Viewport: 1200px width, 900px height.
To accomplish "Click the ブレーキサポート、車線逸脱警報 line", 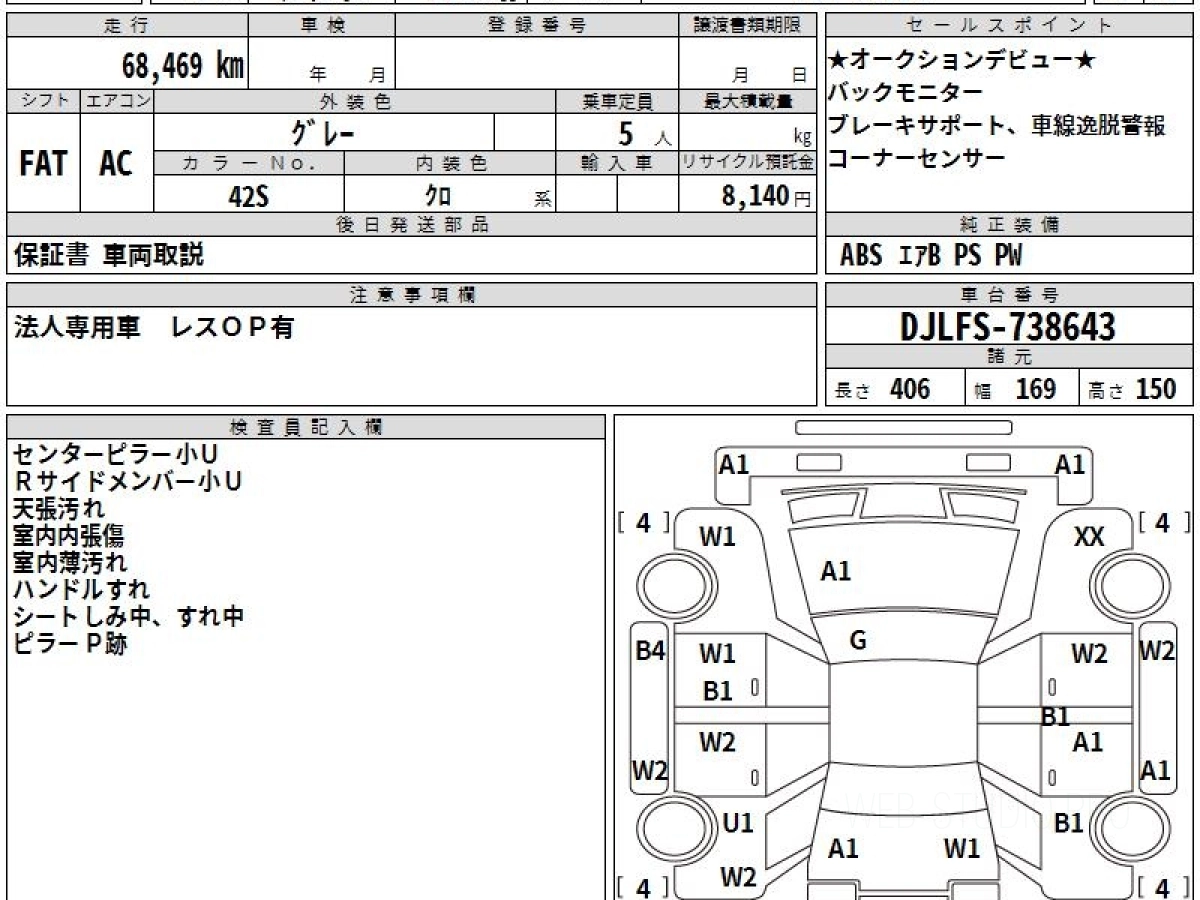I will pyautogui.click(x=997, y=126).
